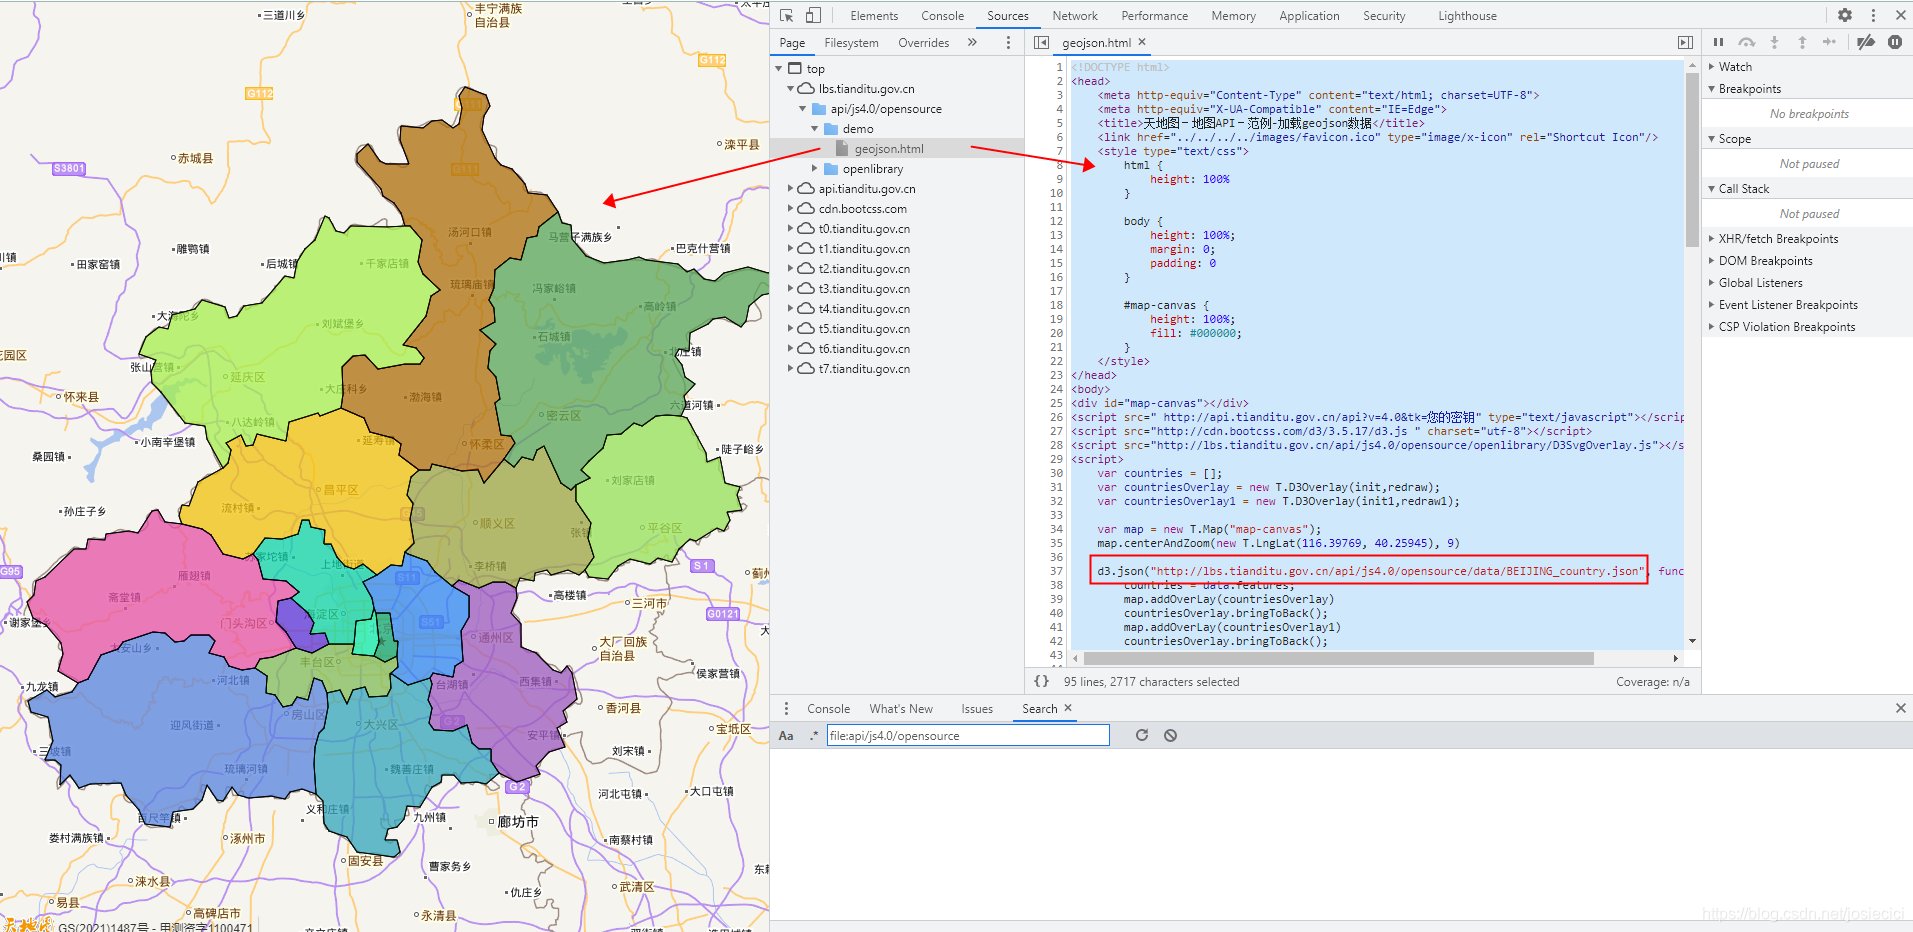Viewport: 1913px width, 932px height.
Task: Click the Step debugger button
Action: (1829, 42)
